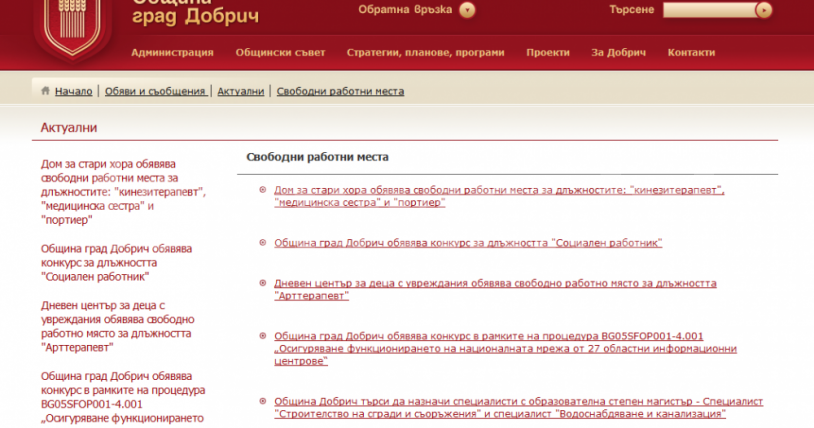Open Обяви и съобщения breadcrumb link
The image size is (814, 428).
pos(154,91)
